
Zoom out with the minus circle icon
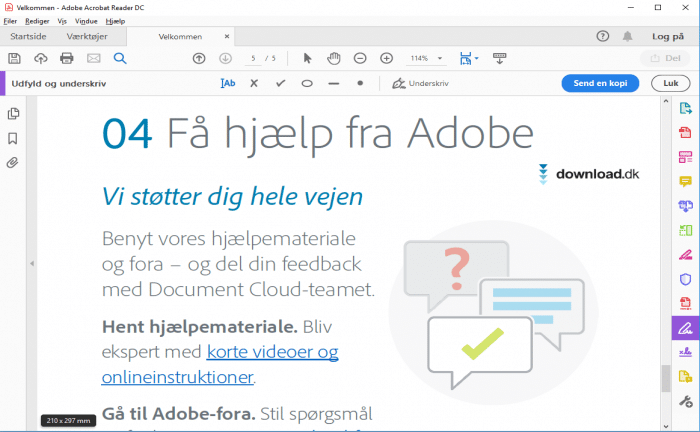coord(360,58)
